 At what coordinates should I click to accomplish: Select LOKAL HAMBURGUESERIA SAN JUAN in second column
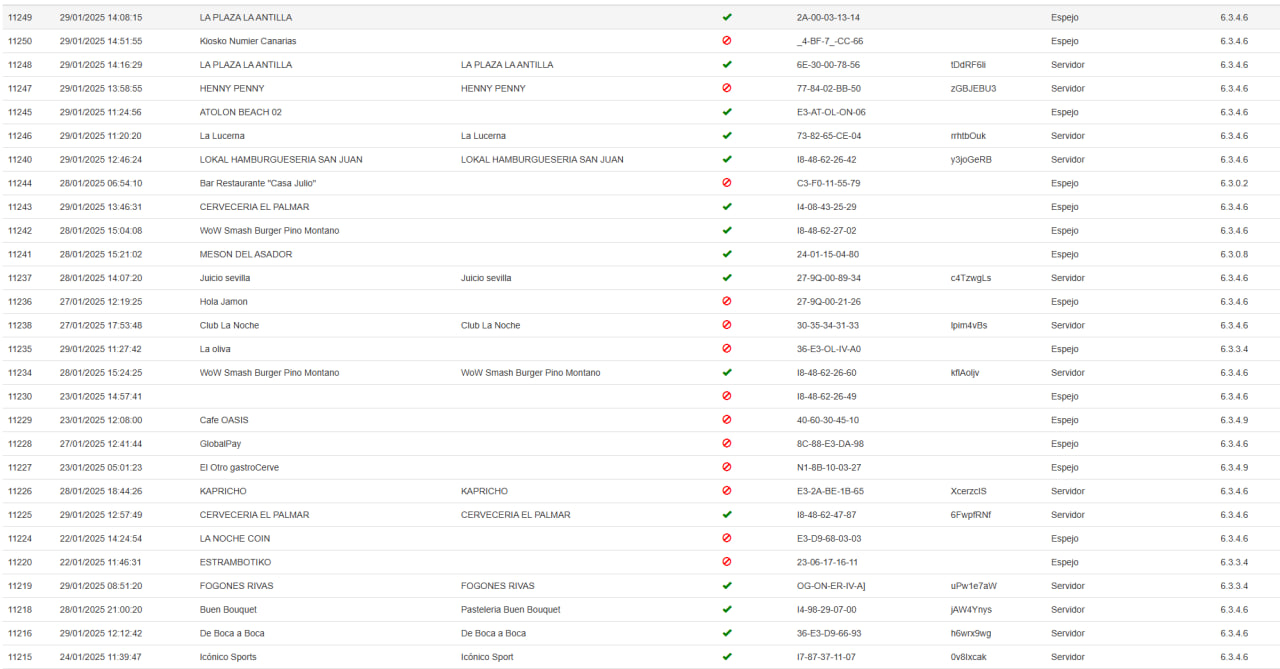tap(542, 159)
